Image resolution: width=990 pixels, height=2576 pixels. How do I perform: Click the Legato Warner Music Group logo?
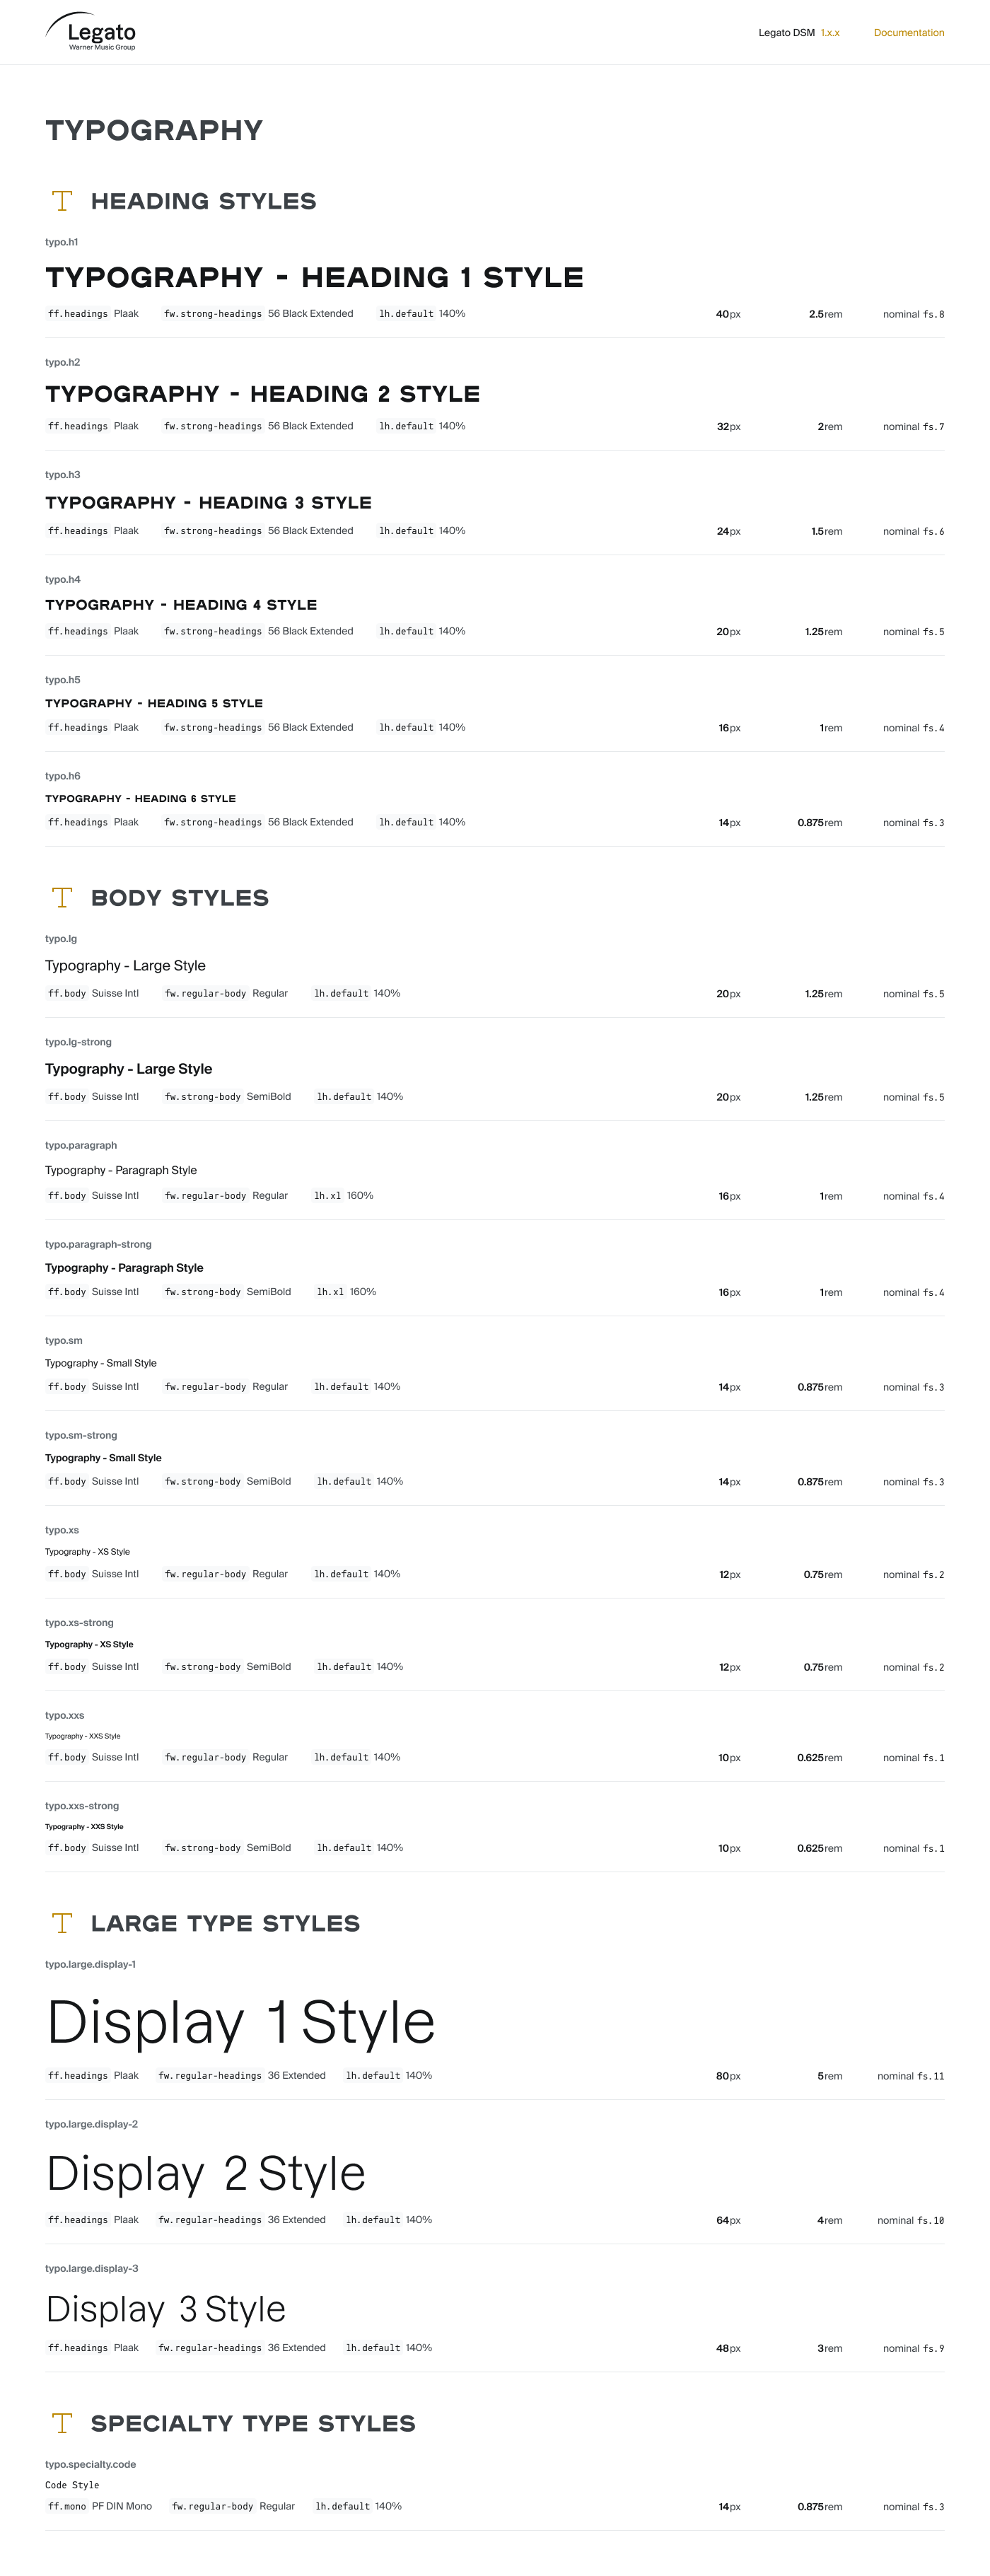(91, 32)
